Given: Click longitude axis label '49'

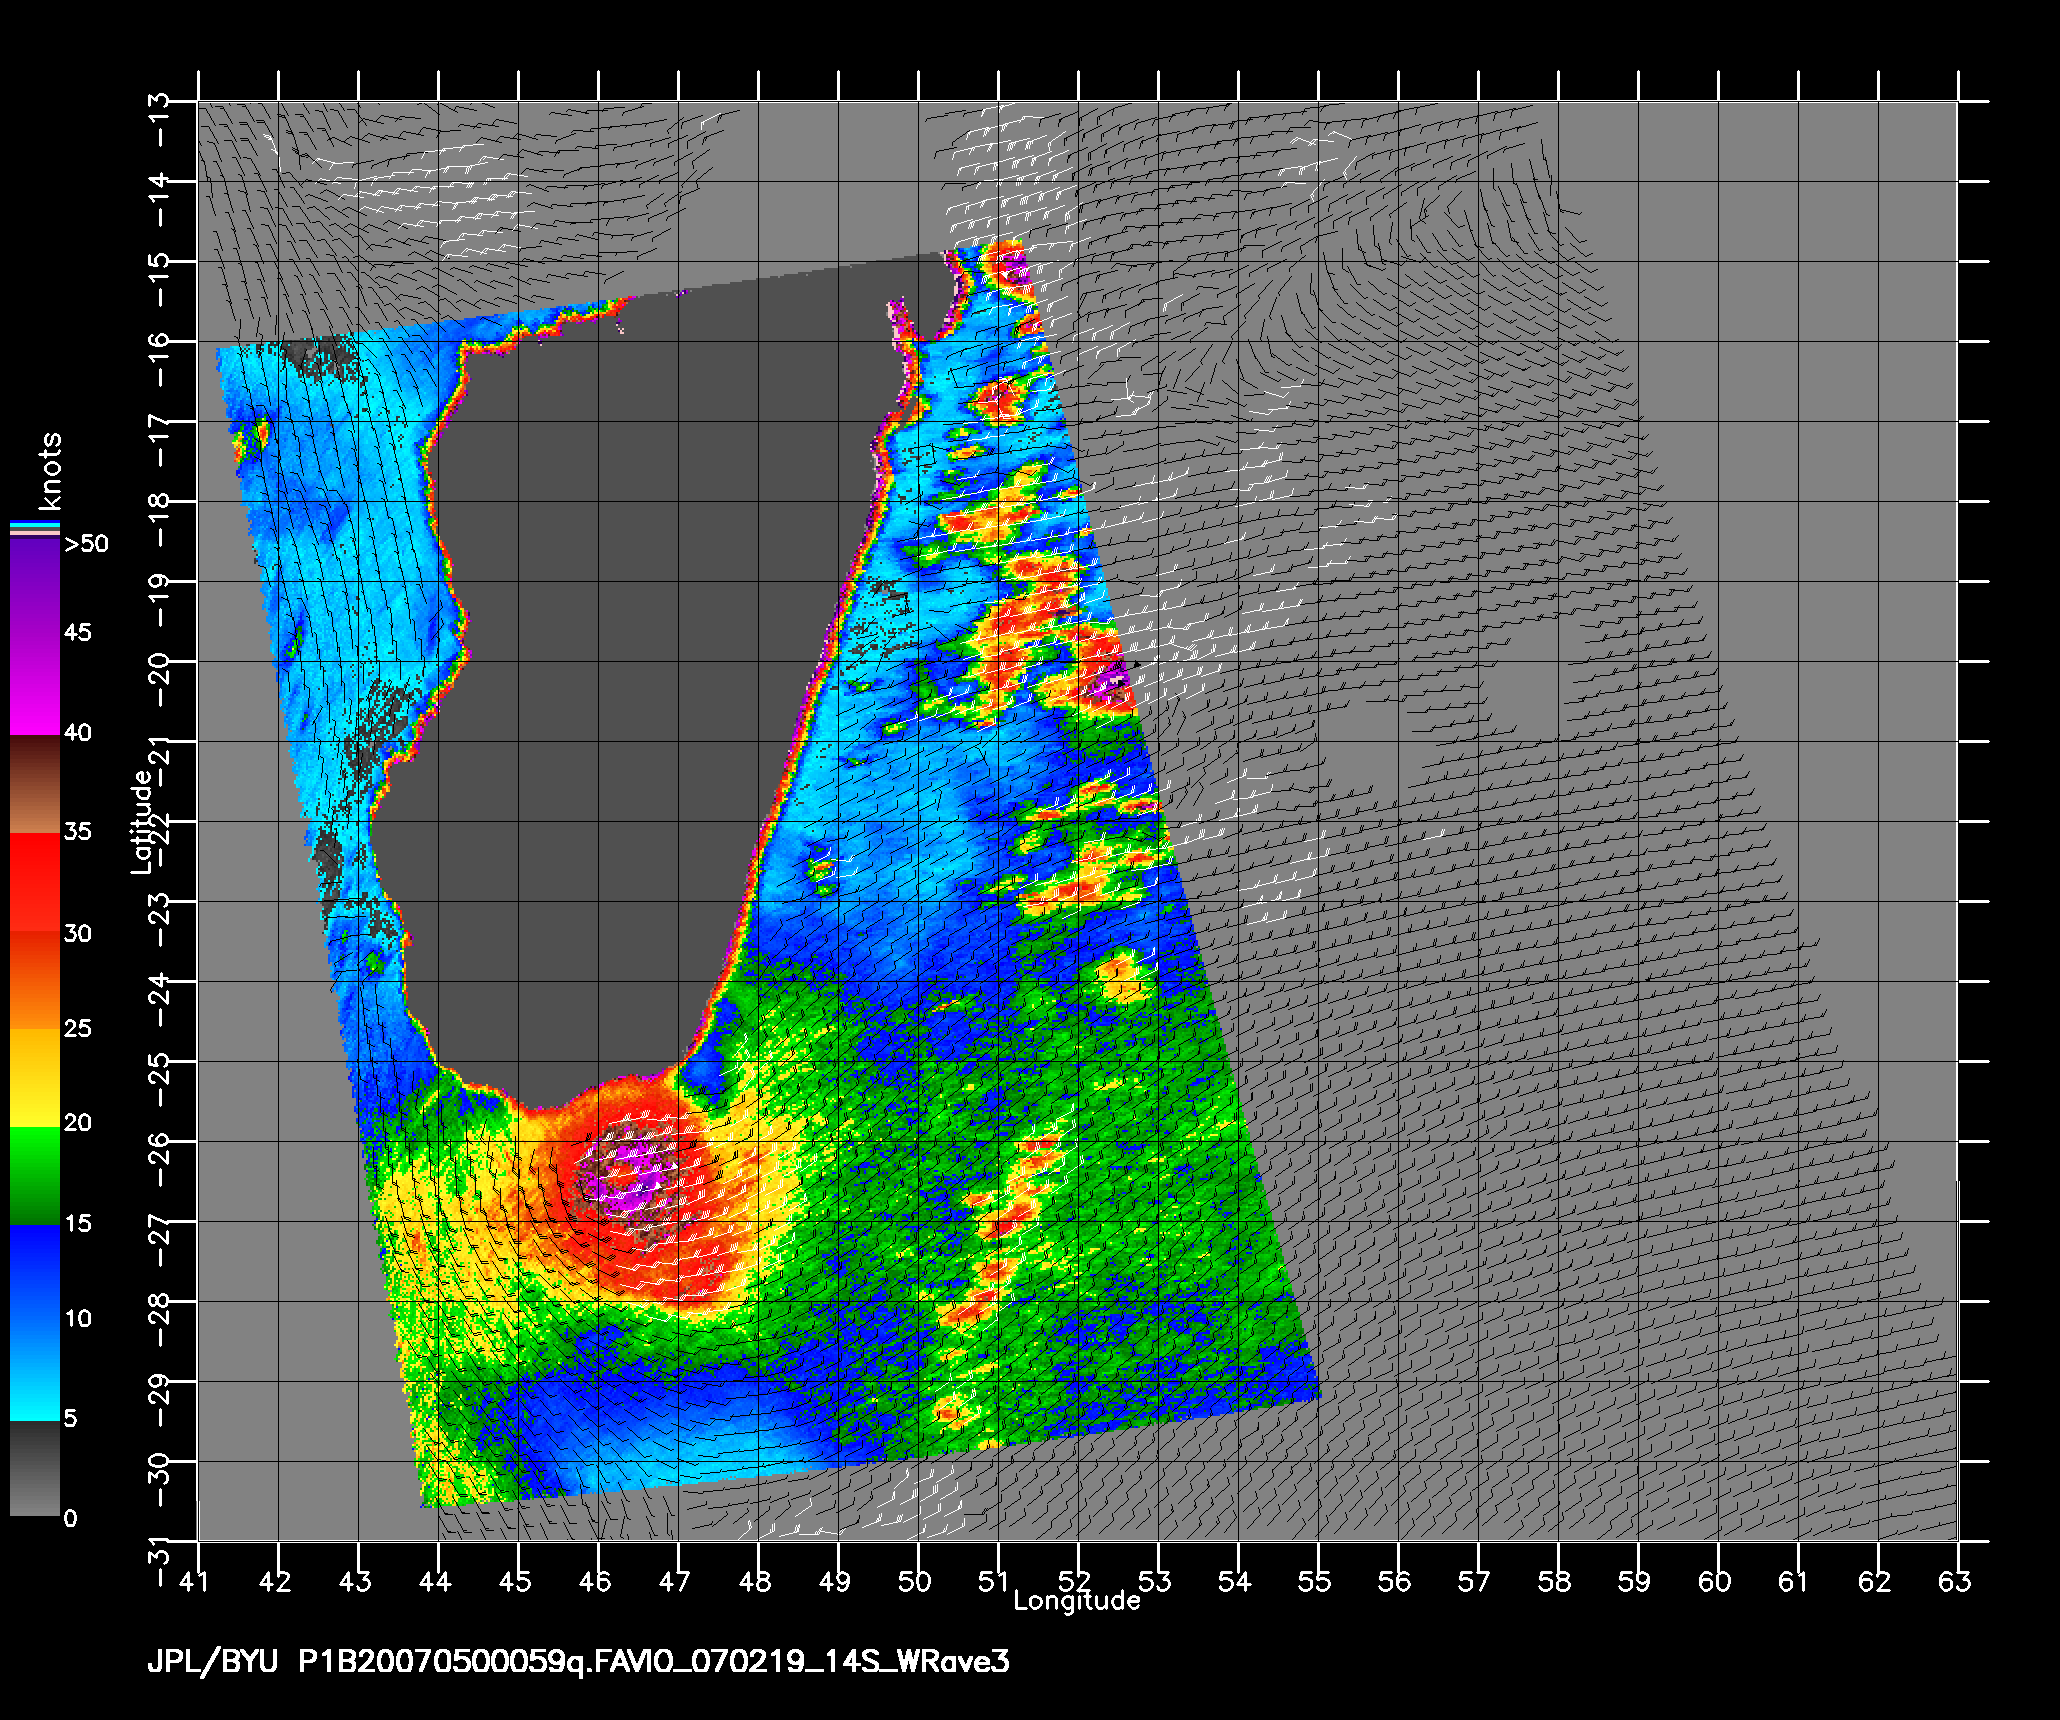Looking at the screenshot, I should click(835, 1581).
